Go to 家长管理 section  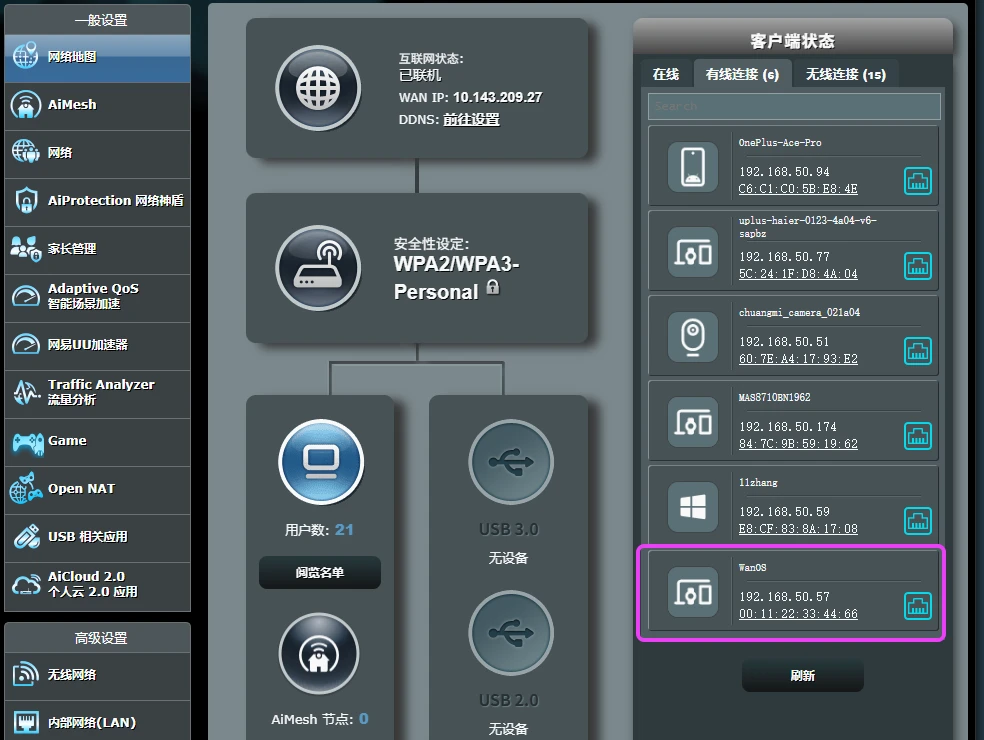click(x=97, y=250)
